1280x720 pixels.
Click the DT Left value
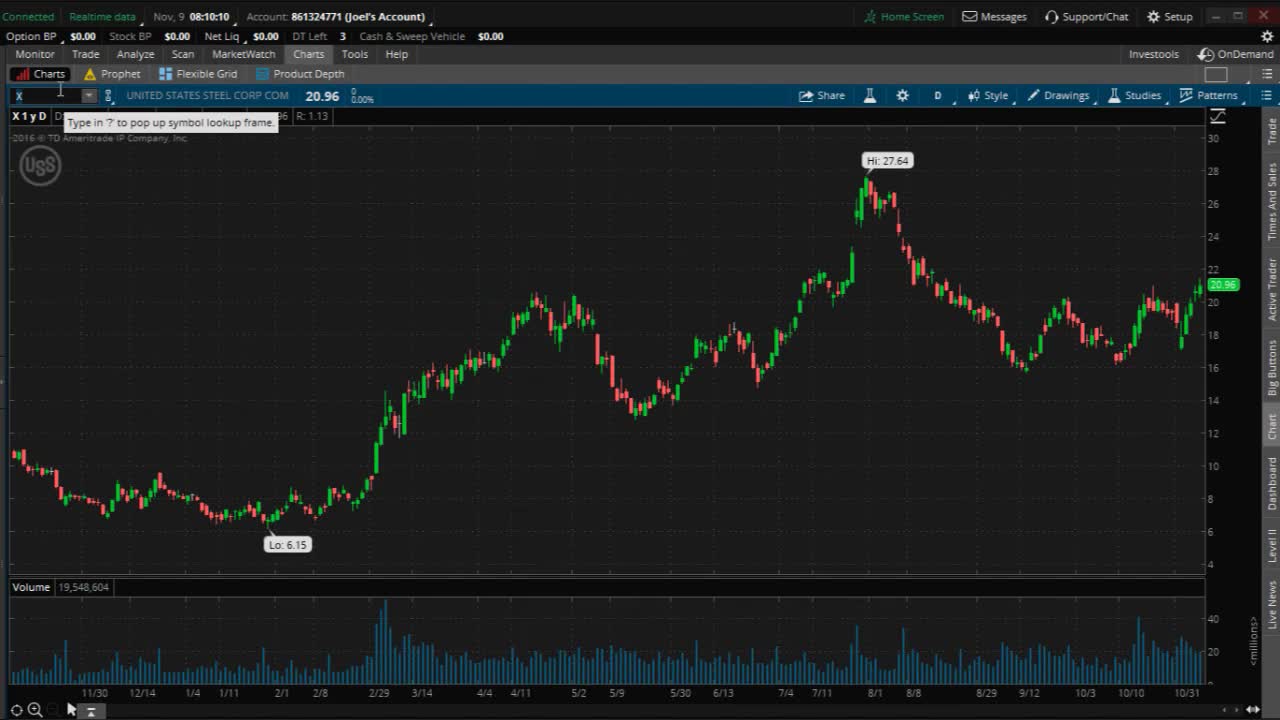[x=343, y=36]
